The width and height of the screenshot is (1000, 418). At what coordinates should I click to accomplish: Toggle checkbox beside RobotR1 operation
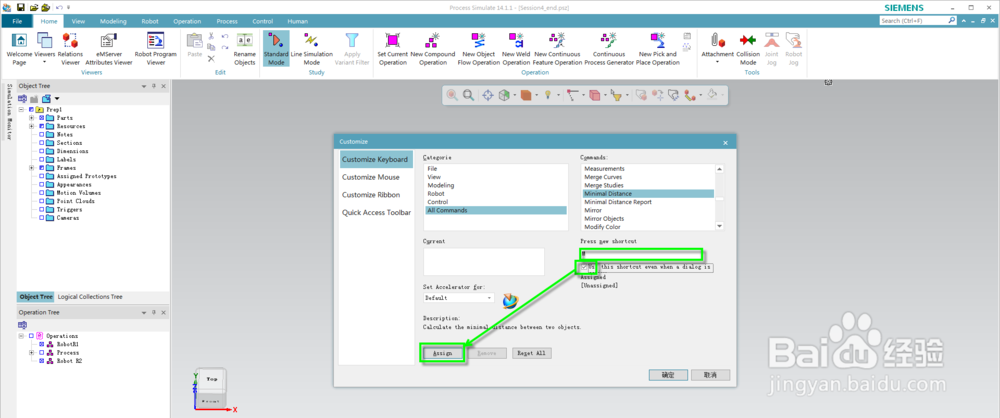42,344
